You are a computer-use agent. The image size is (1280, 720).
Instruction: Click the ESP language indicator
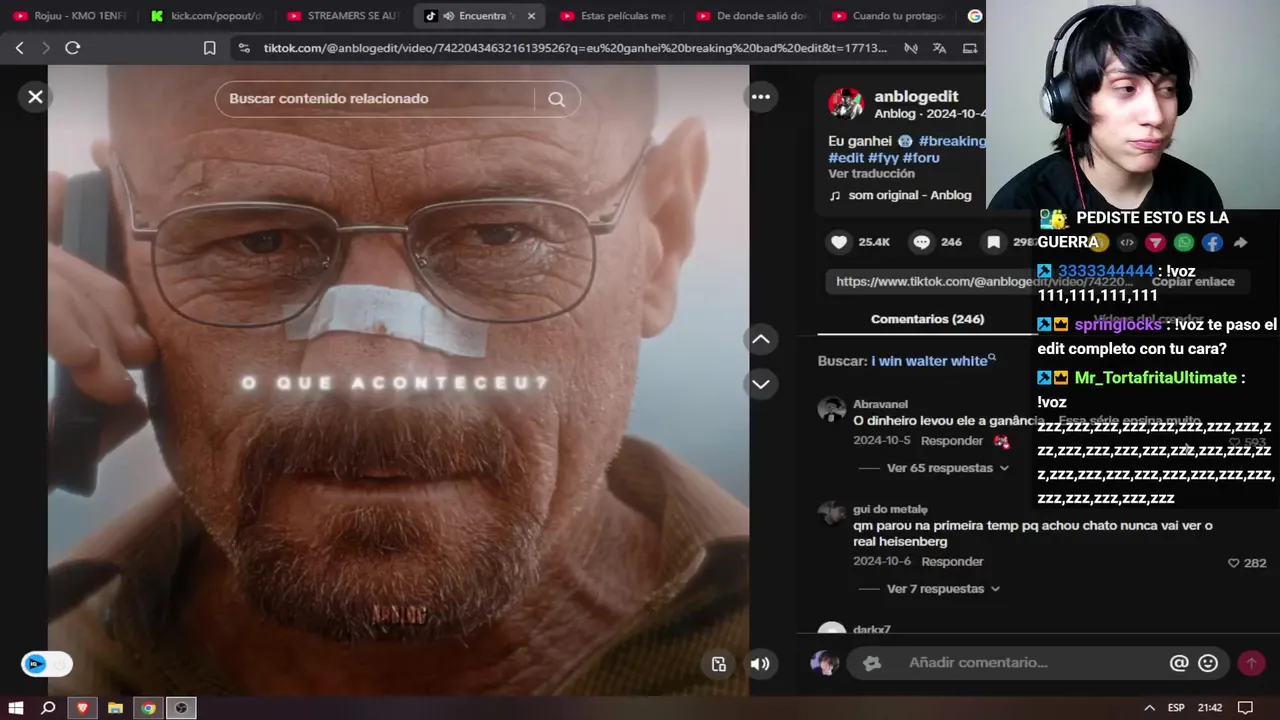1176,708
